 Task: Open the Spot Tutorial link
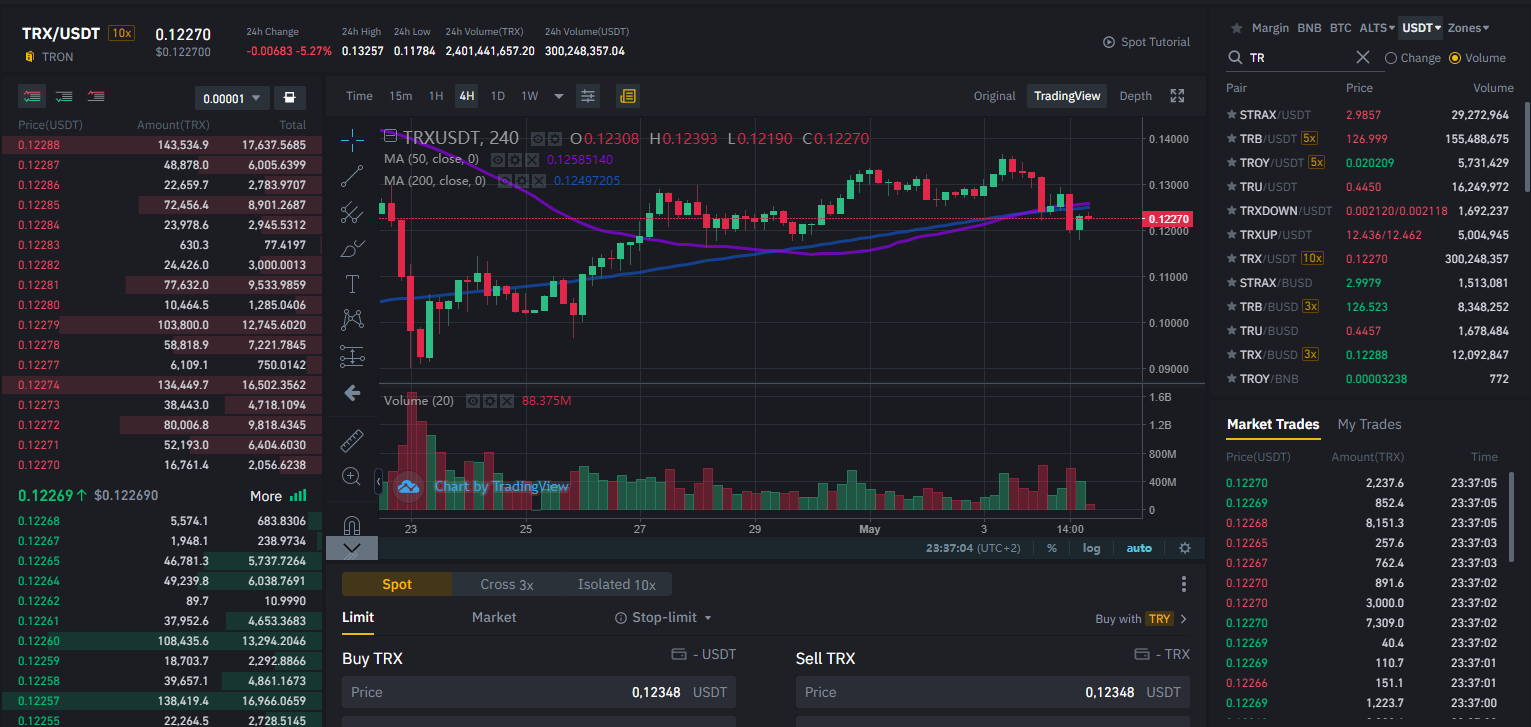coord(1146,42)
